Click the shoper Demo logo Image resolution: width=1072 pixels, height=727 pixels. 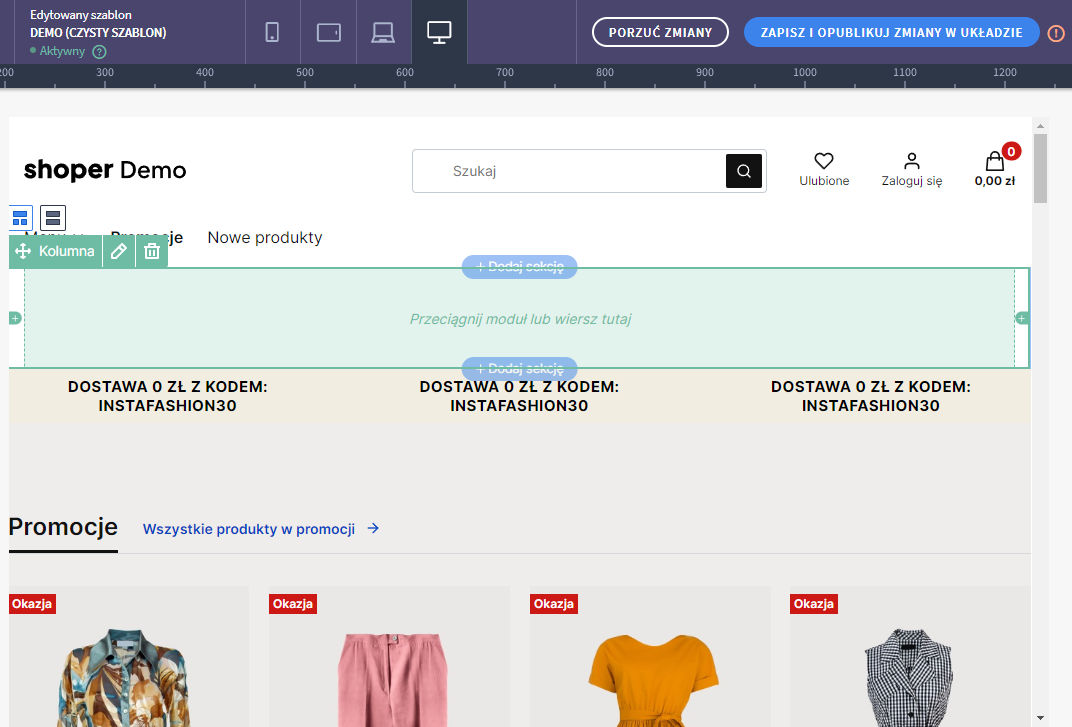[x=105, y=170]
